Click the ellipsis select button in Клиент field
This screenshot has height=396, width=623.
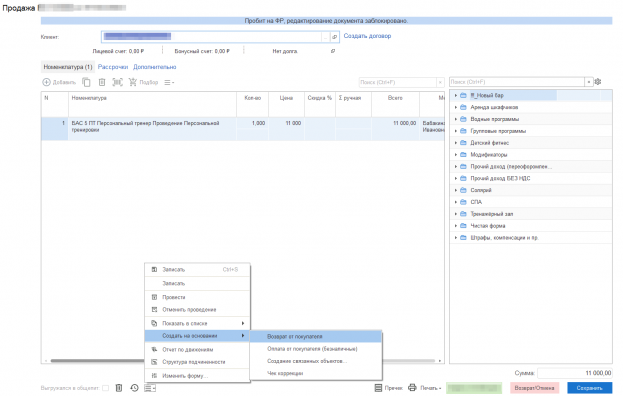(x=325, y=37)
